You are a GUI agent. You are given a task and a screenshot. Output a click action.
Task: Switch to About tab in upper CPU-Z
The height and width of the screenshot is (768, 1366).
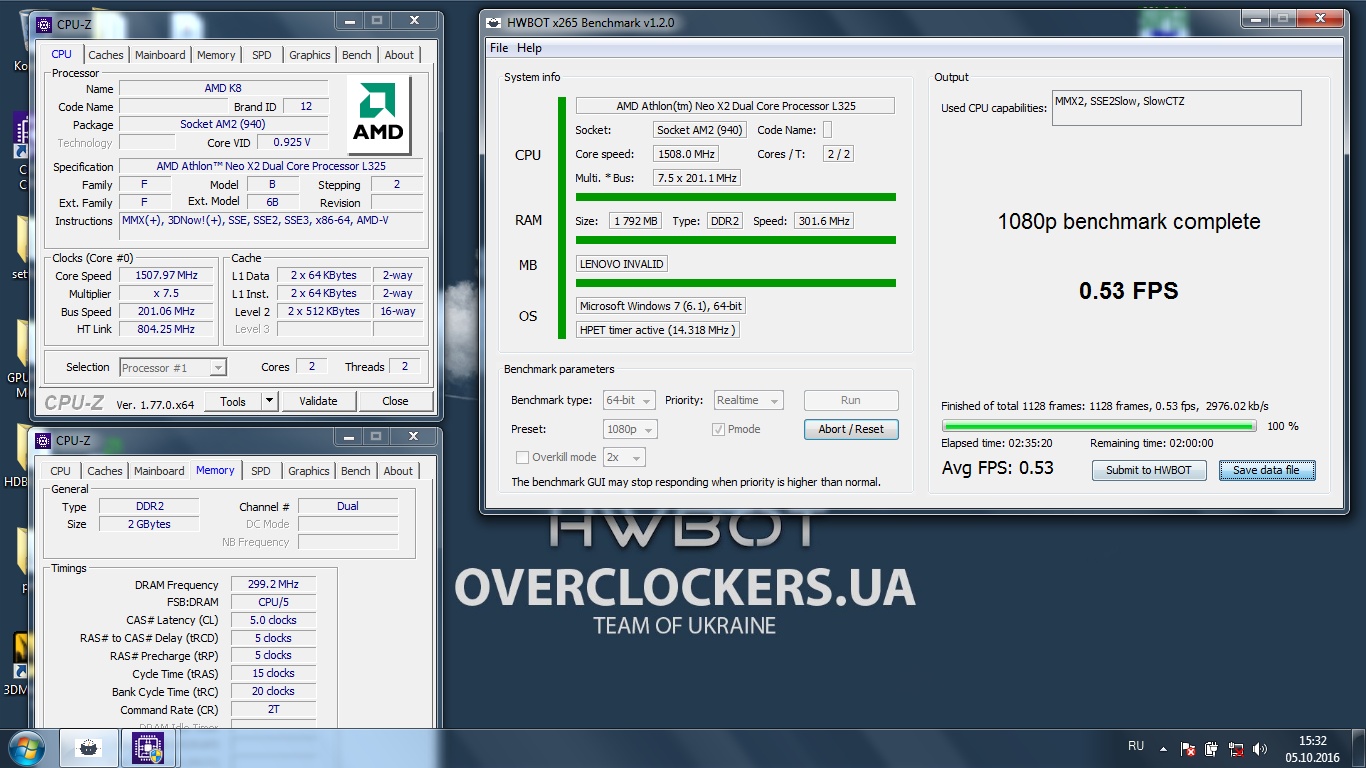point(399,55)
